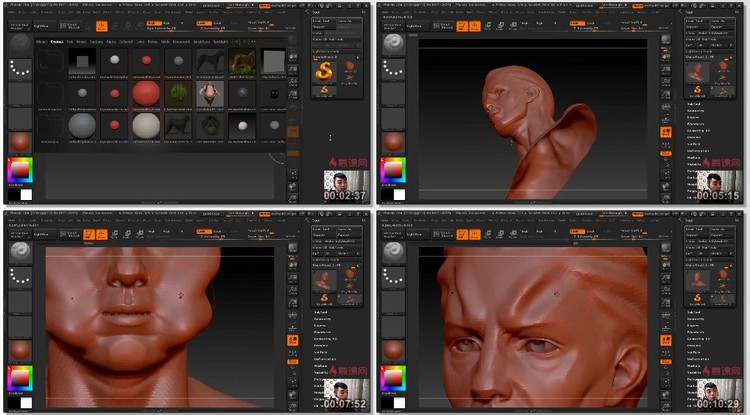Open LightBox Alpha tab in 00:02:37 frame

point(111,42)
